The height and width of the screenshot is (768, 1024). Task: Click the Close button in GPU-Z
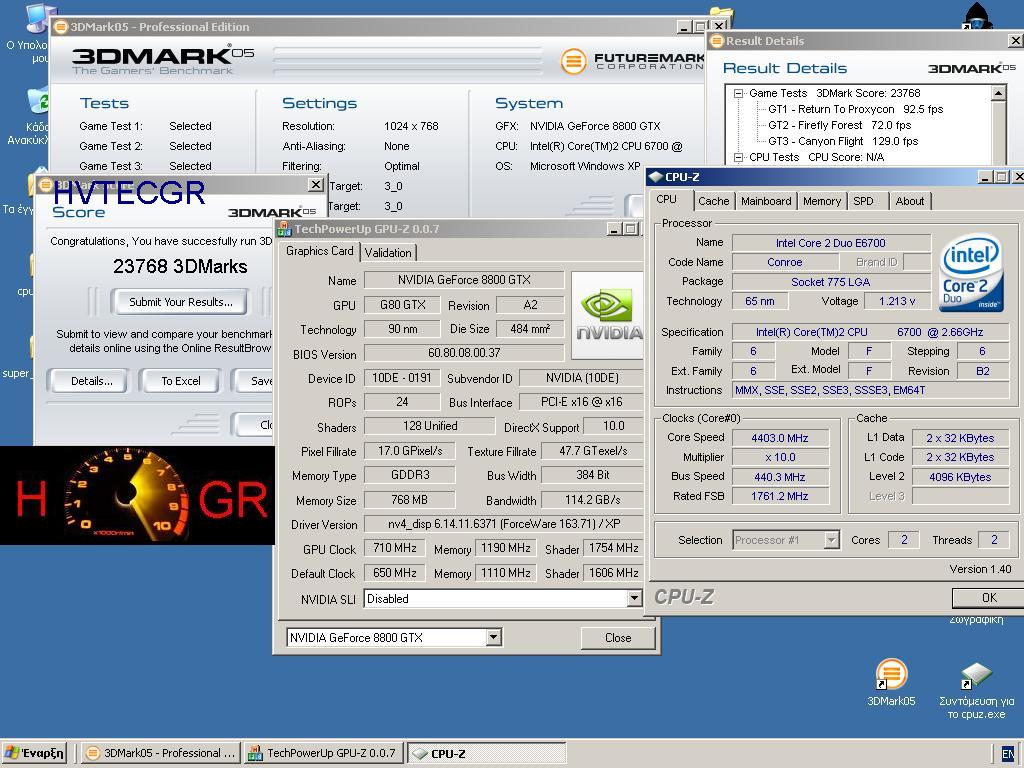(x=618, y=638)
